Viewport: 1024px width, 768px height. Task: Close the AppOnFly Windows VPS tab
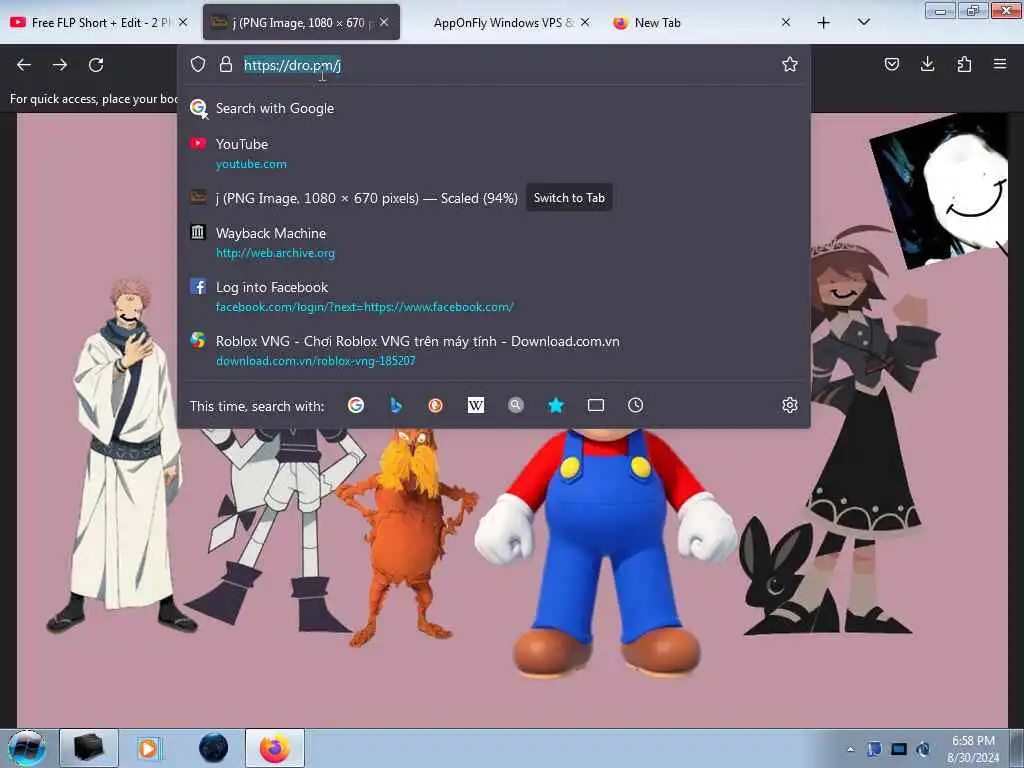585,22
